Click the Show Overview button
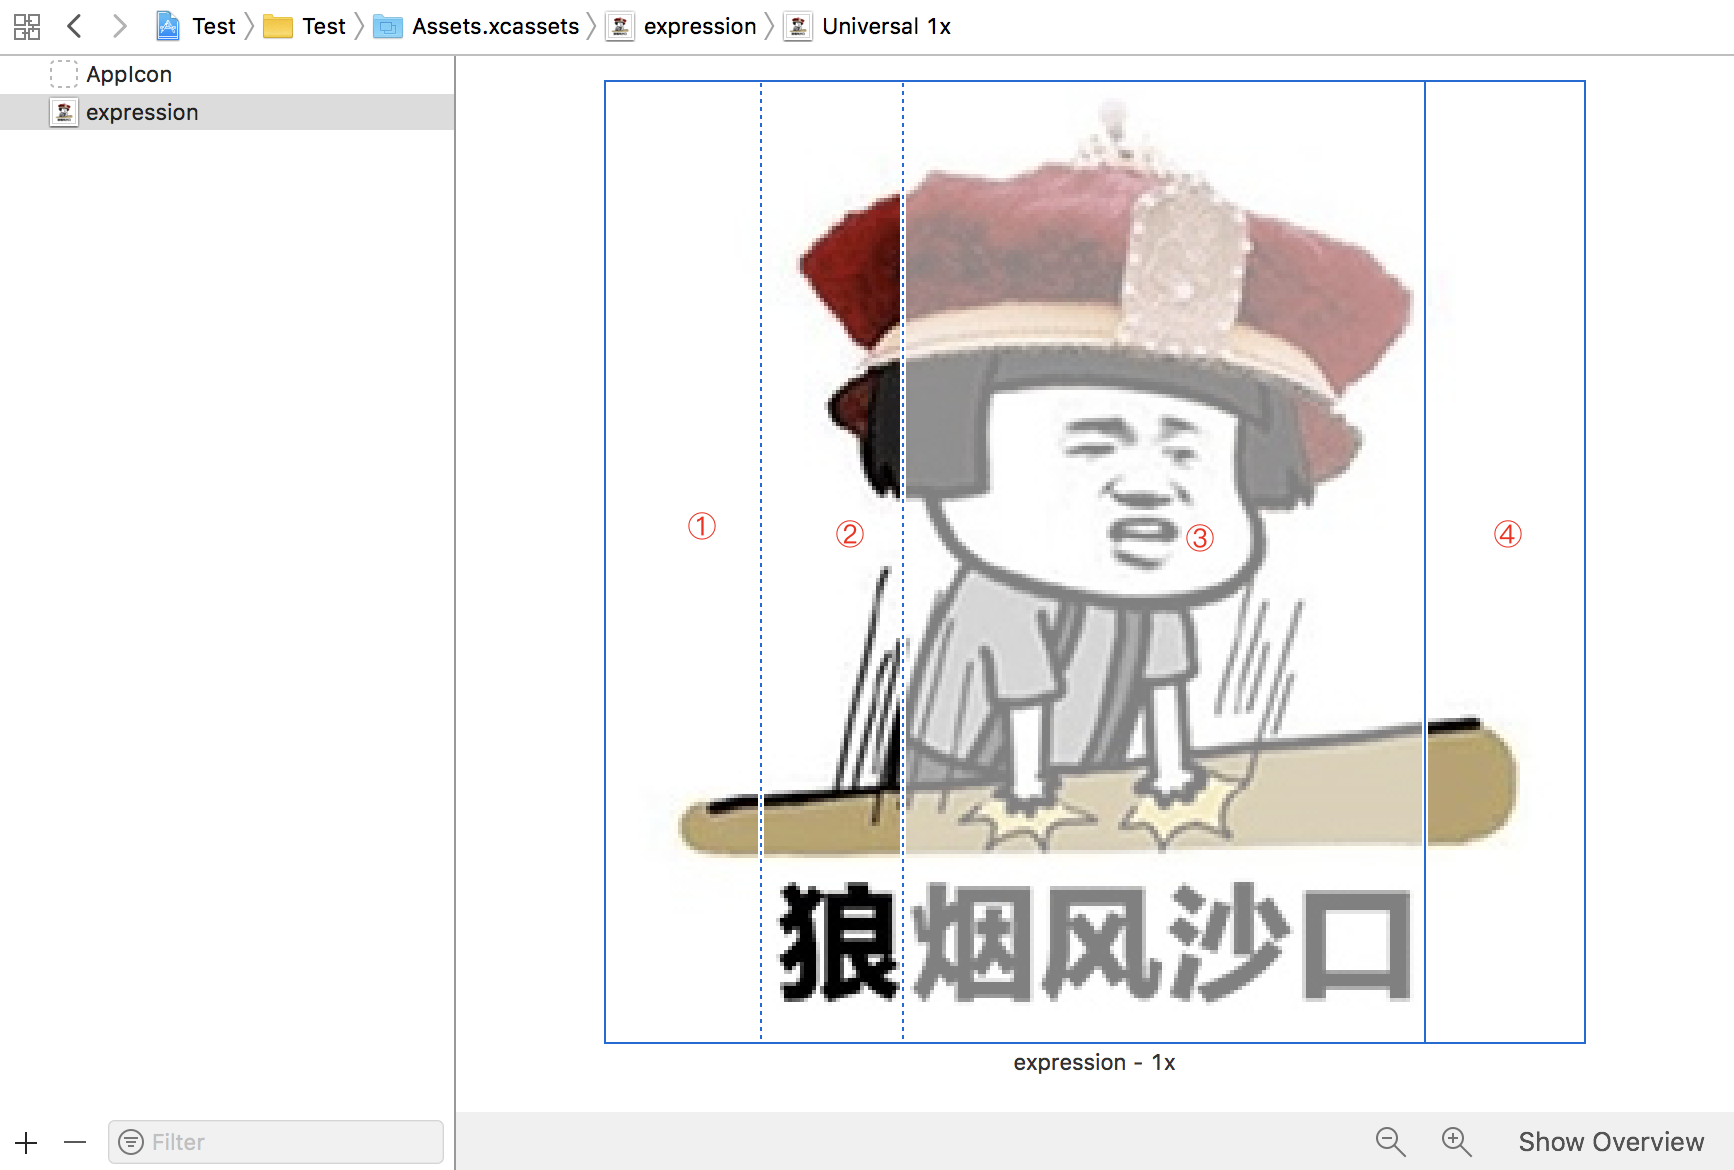The image size is (1734, 1170). click(x=1611, y=1142)
